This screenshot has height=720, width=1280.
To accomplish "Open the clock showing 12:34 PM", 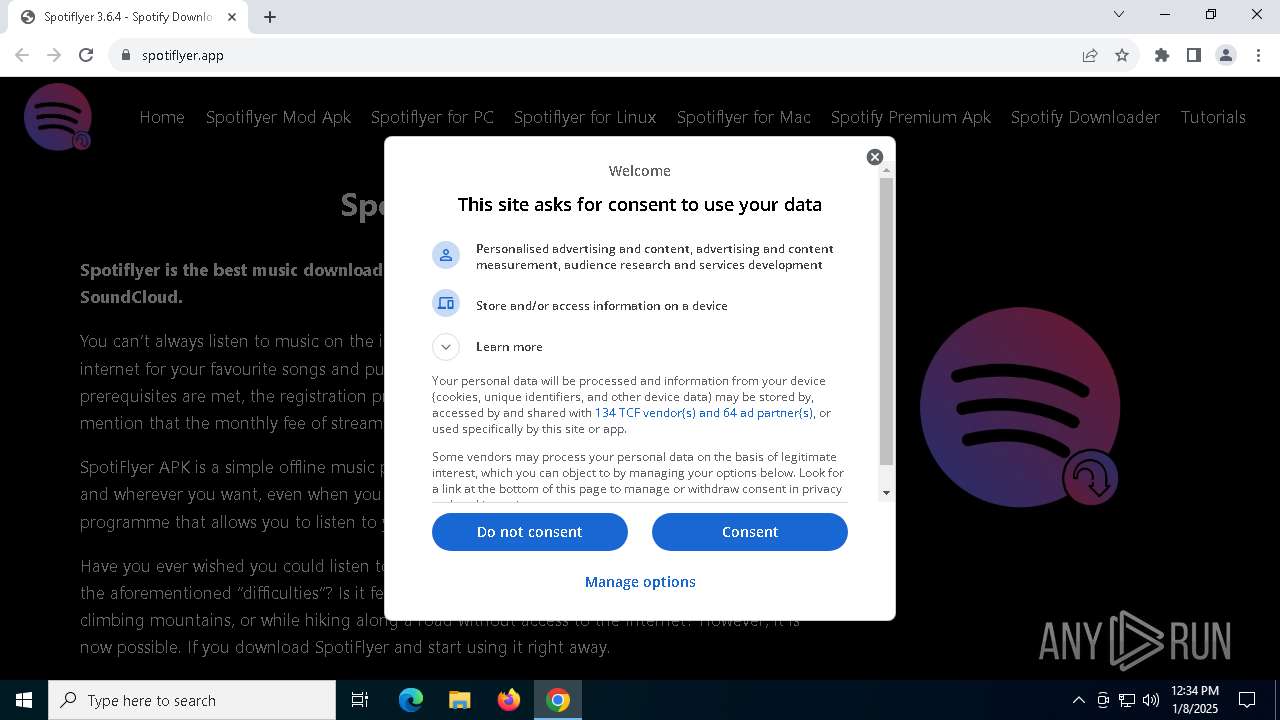I will pyautogui.click(x=1195, y=700).
